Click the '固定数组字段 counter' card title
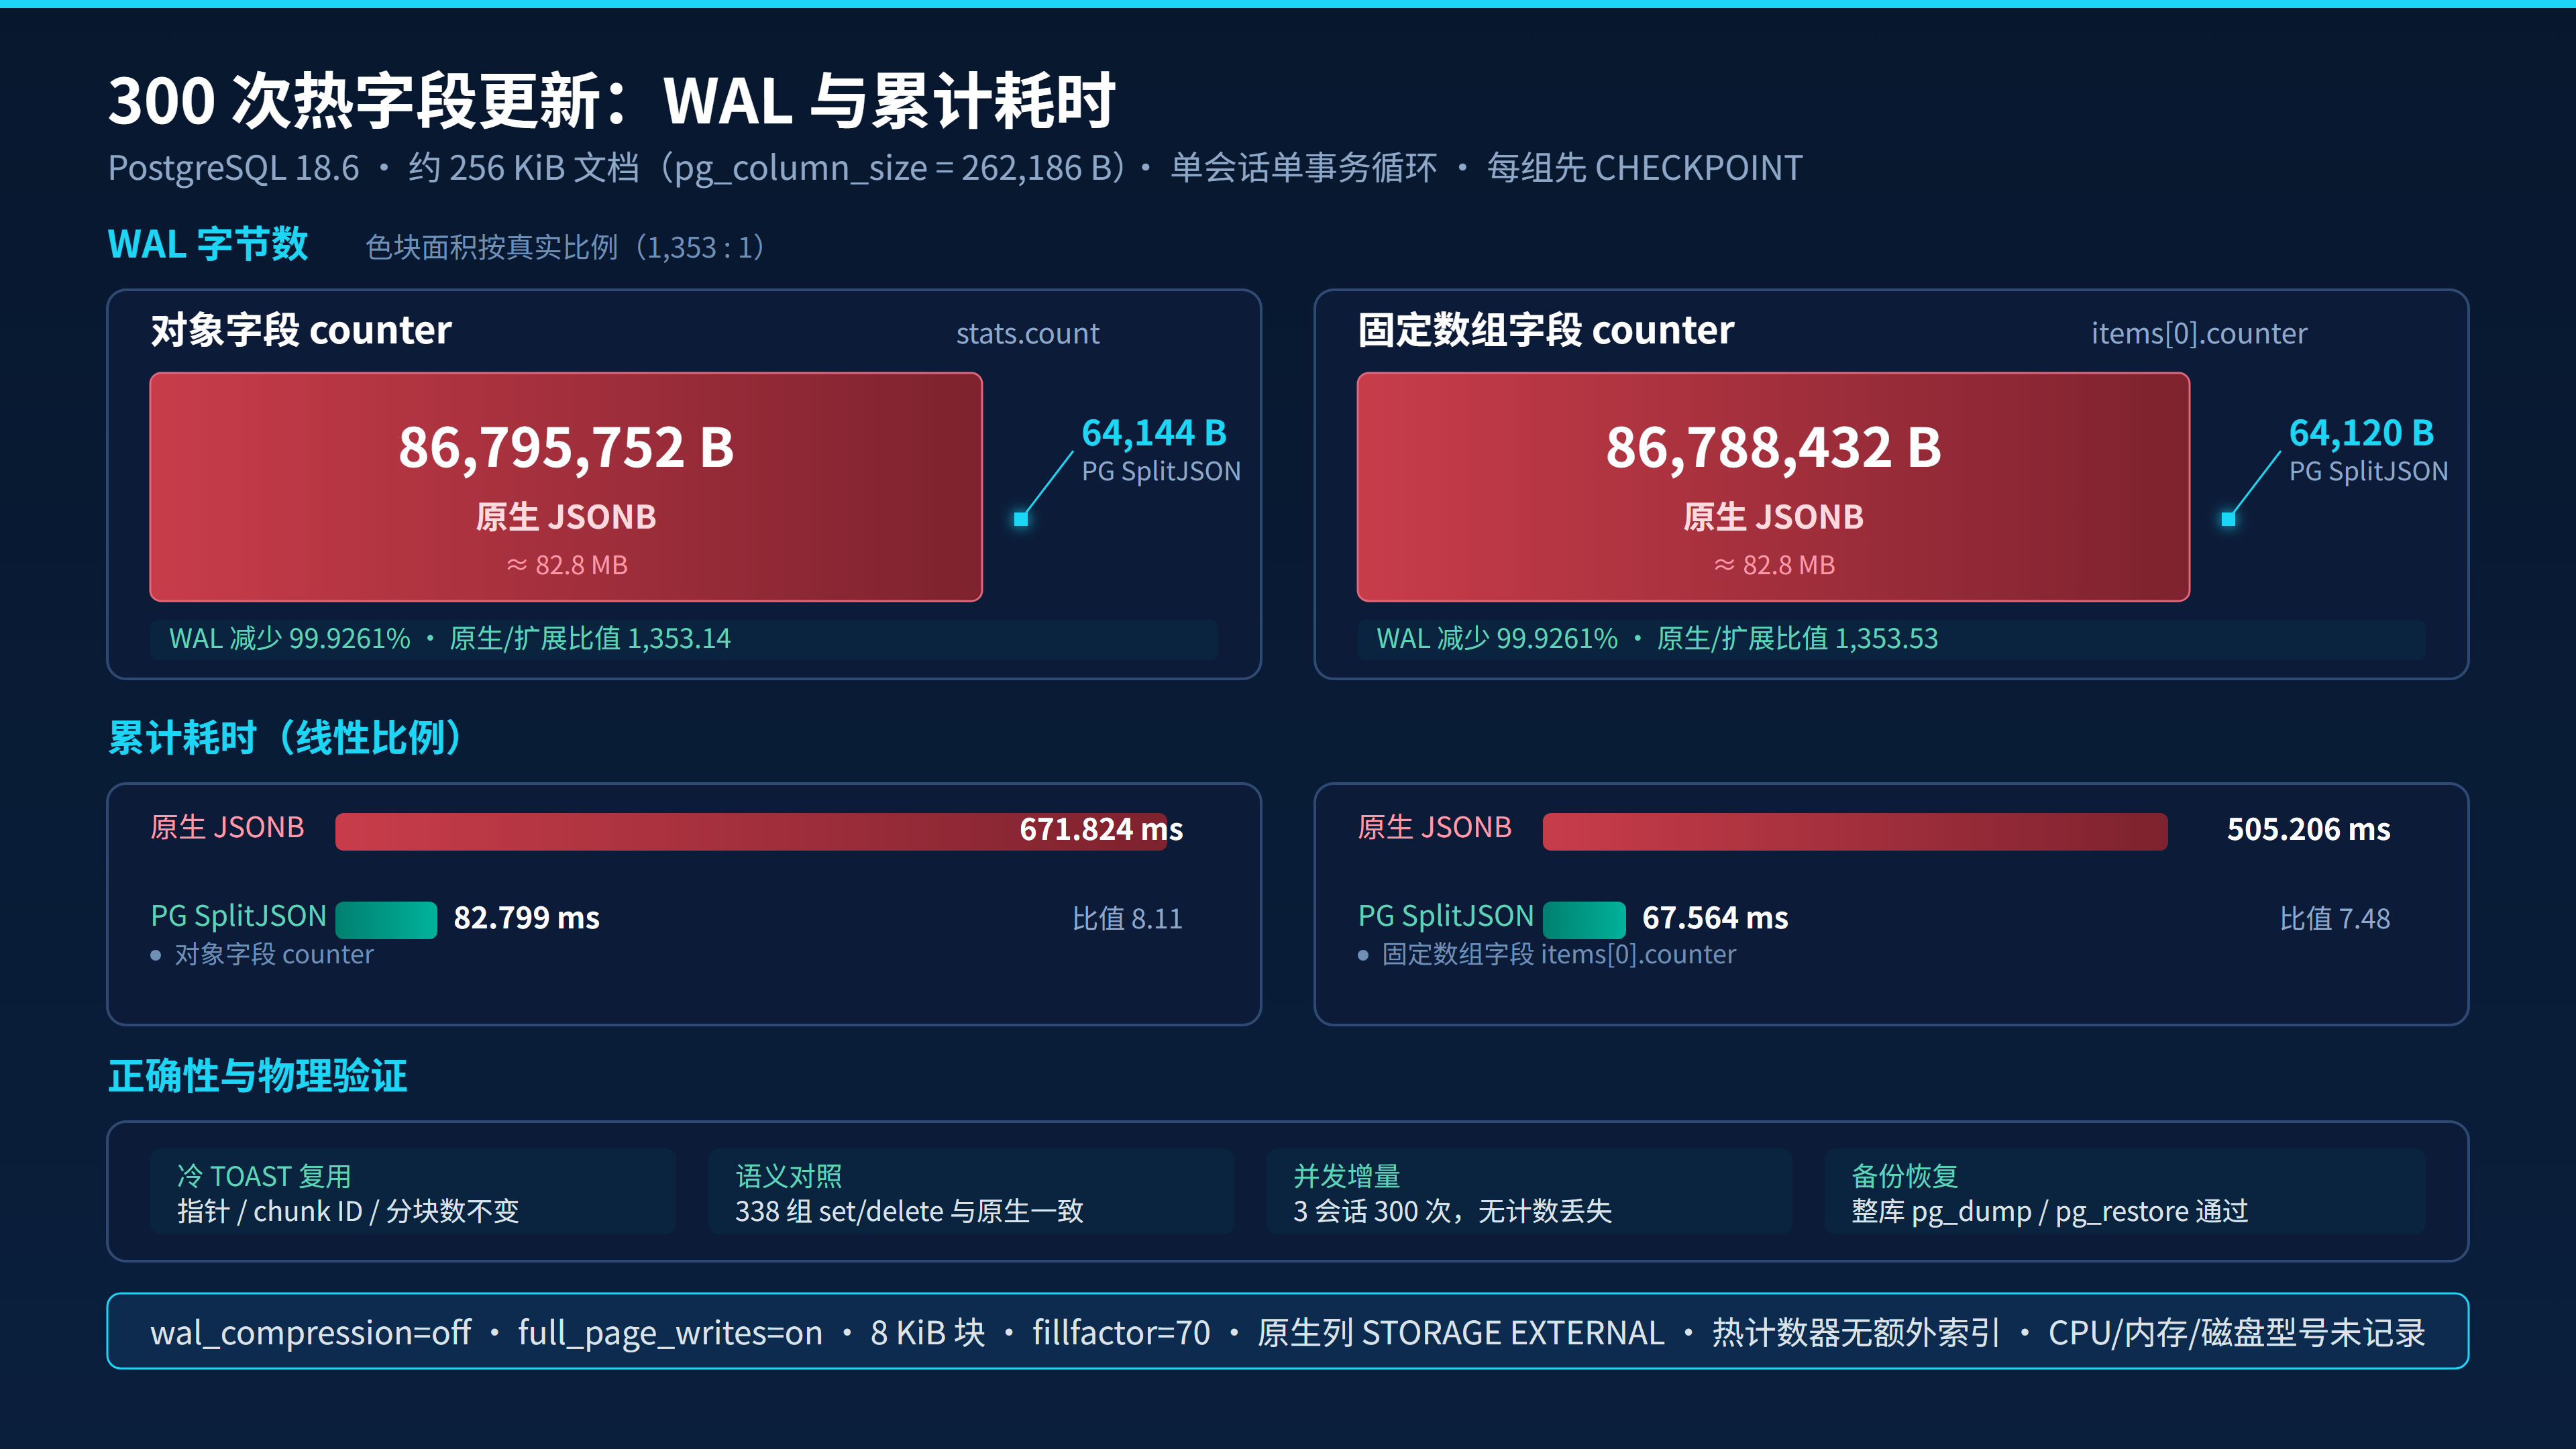Image resolution: width=2576 pixels, height=1449 pixels. pos(1545,330)
